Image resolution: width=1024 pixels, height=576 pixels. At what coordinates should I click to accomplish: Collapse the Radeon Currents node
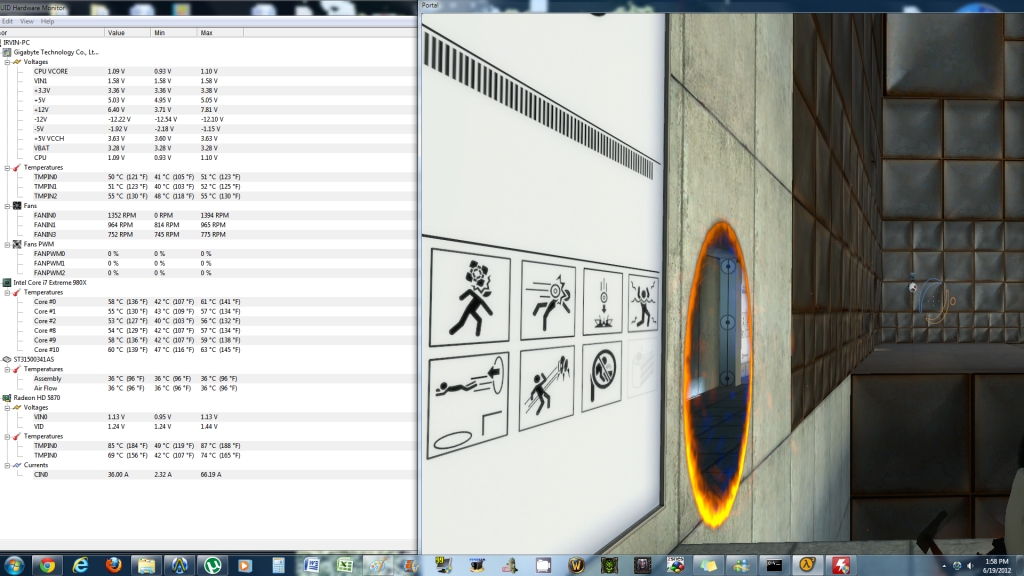tap(7, 465)
